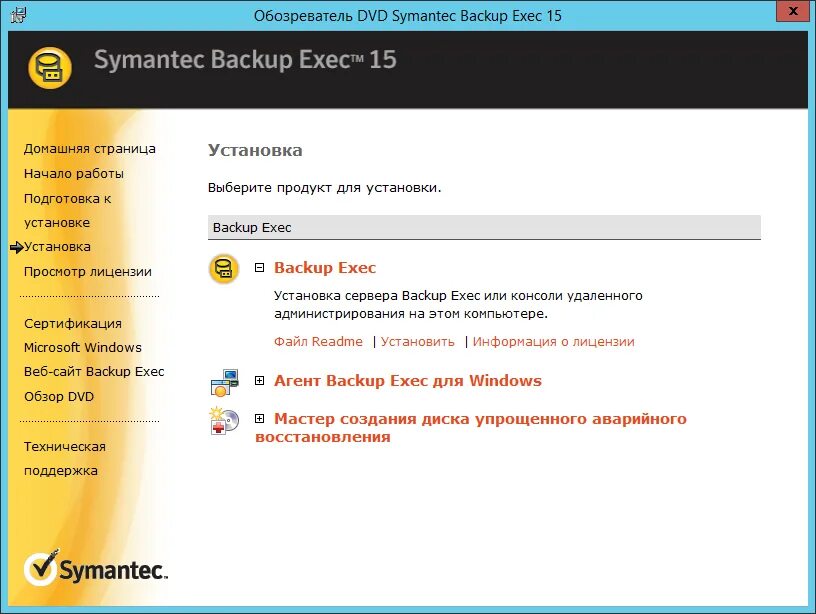Click the description Установка сервера Backup Exec
The width and height of the screenshot is (816, 614).
pos(458,304)
